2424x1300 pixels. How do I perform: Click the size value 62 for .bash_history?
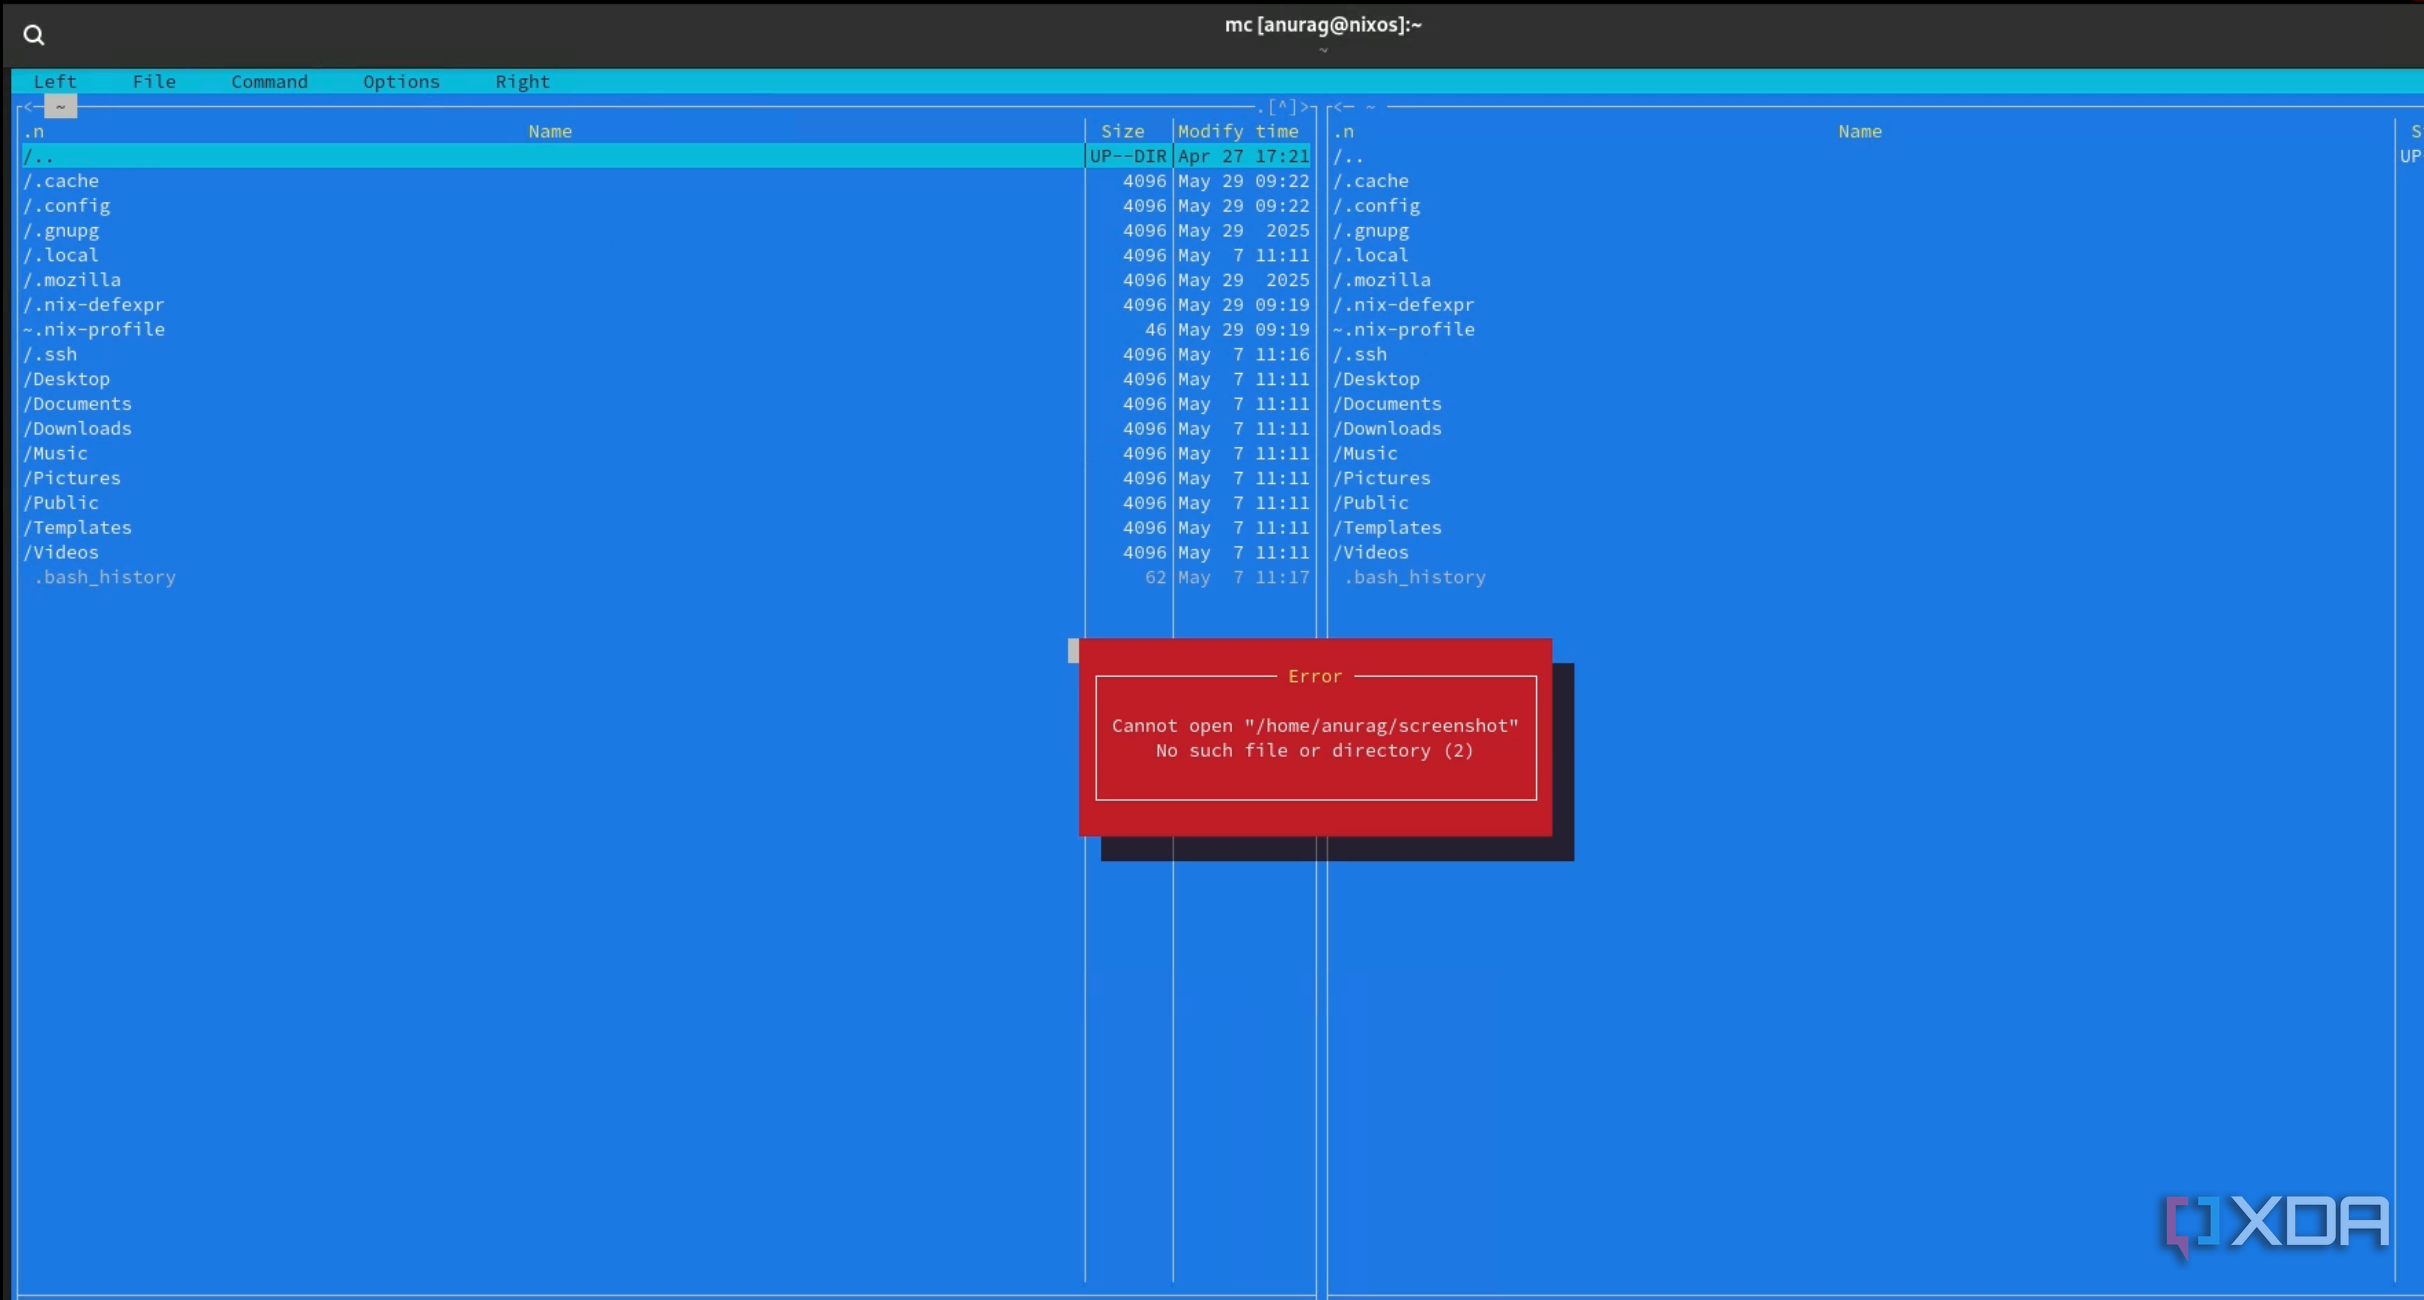click(x=1156, y=578)
